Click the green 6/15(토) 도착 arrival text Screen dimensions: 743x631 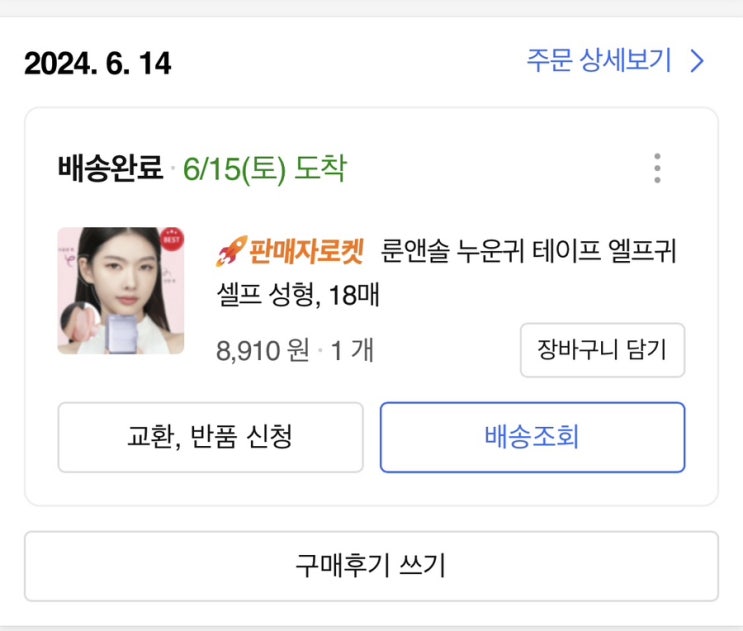[264, 168]
